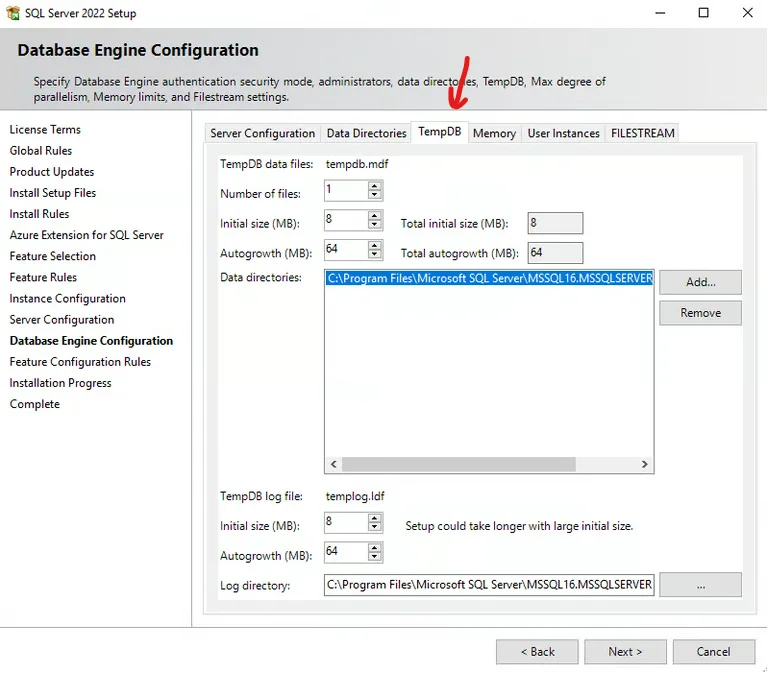The width and height of the screenshot is (773, 682).
Task: Open the FILESTREAM tab
Action: click(642, 133)
